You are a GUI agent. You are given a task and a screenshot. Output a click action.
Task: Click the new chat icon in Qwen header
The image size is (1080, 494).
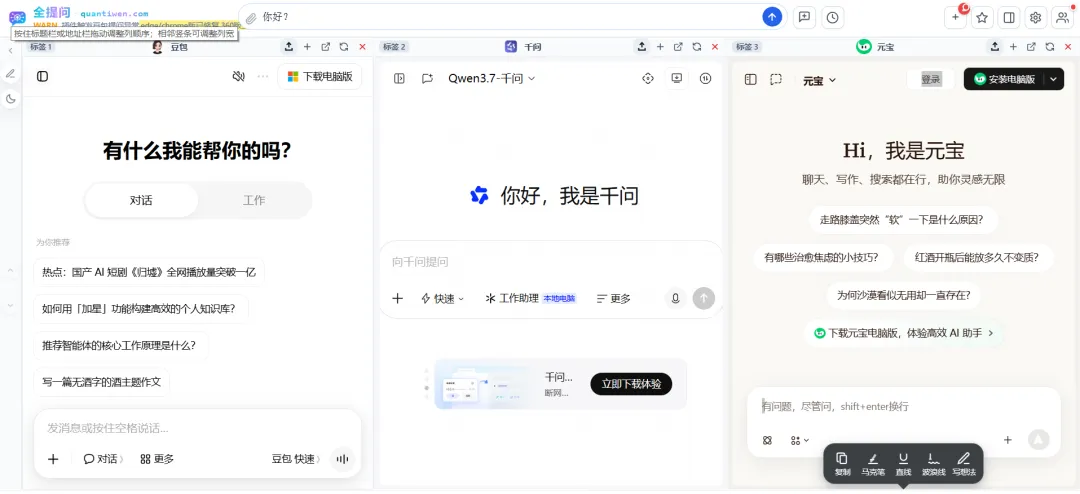[x=427, y=79]
